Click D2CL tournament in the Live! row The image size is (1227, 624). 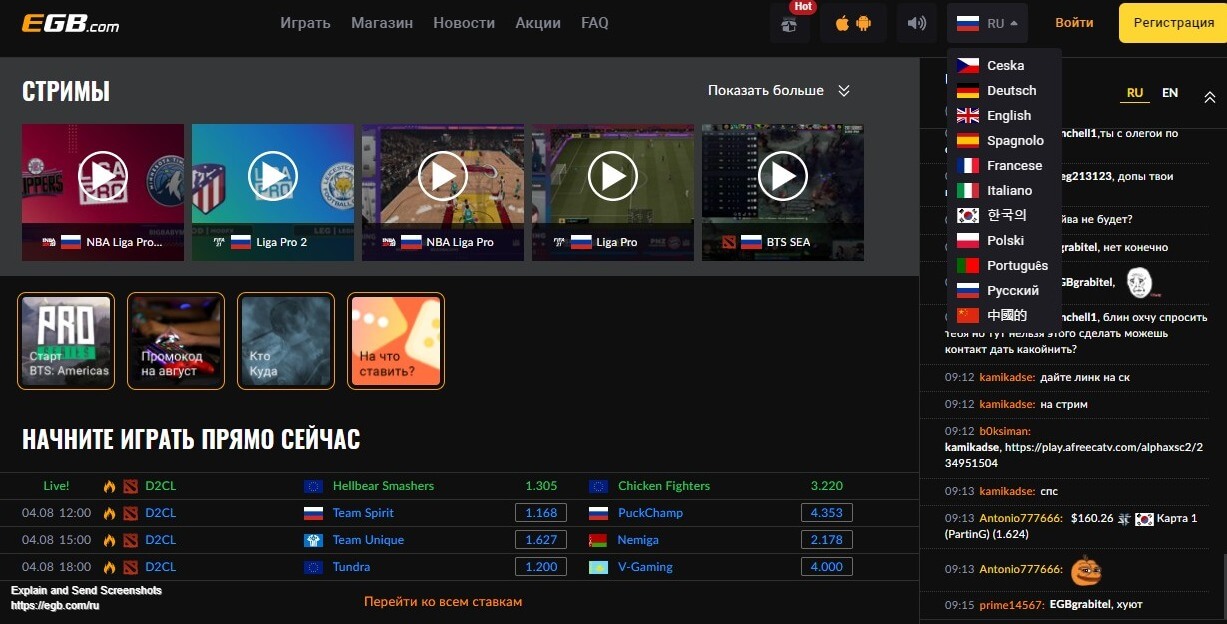(160, 486)
